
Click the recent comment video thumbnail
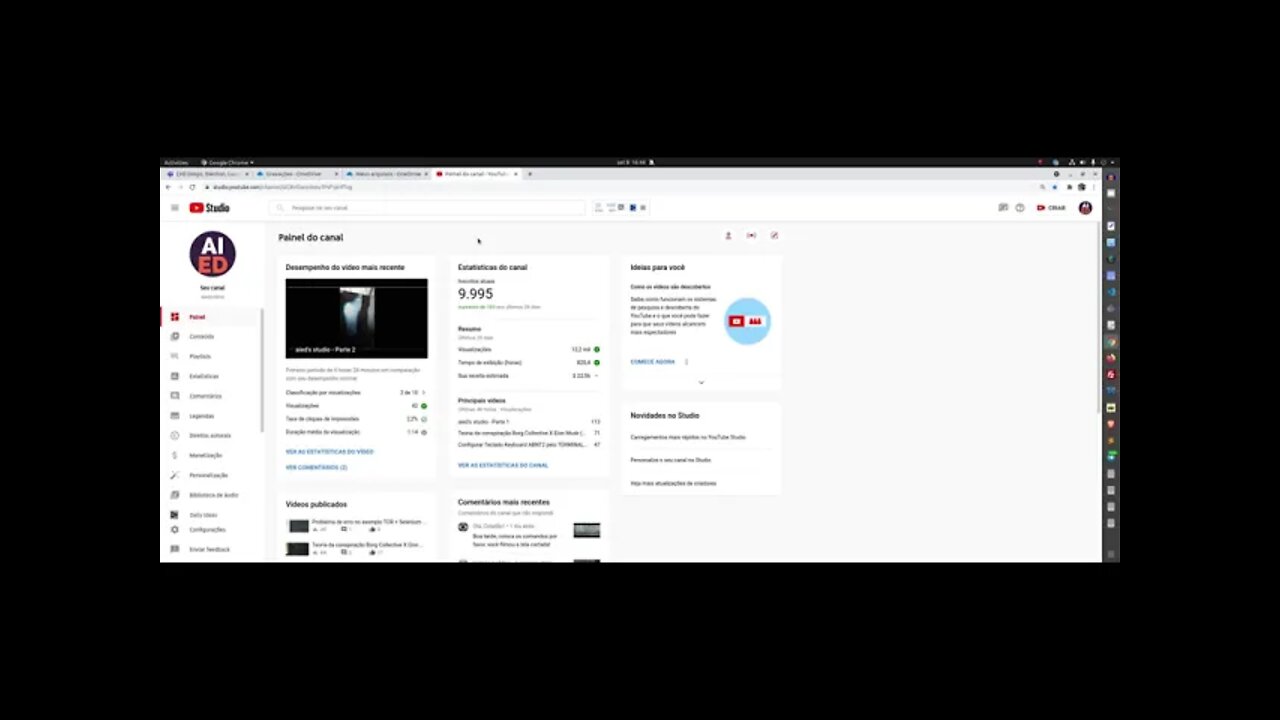tap(587, 530)
